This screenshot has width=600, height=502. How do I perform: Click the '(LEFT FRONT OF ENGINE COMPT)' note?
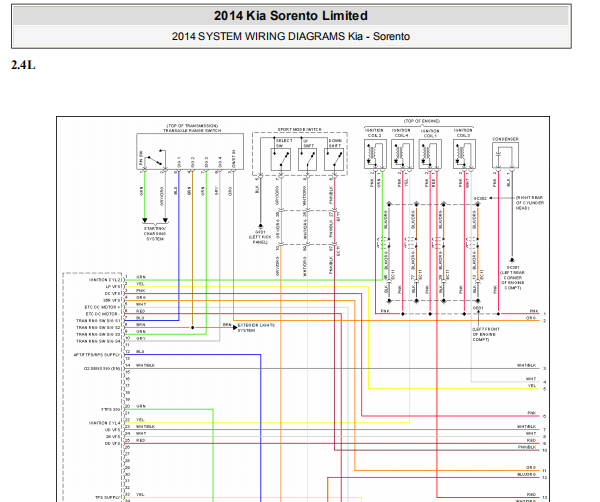[486, 334]
